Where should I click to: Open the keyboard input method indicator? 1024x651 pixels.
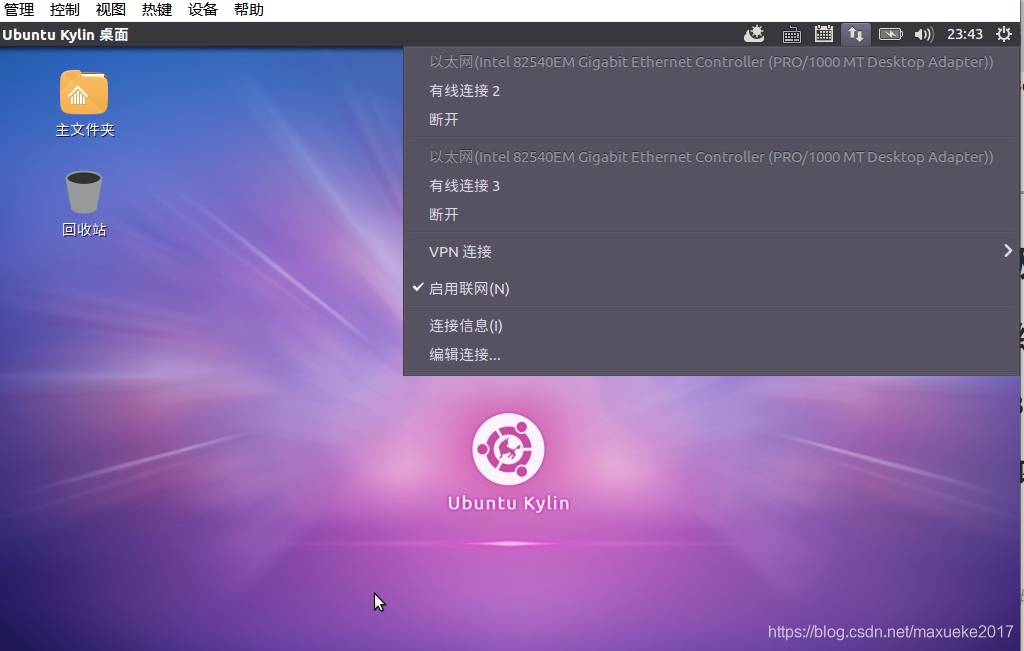pos(792,34)
